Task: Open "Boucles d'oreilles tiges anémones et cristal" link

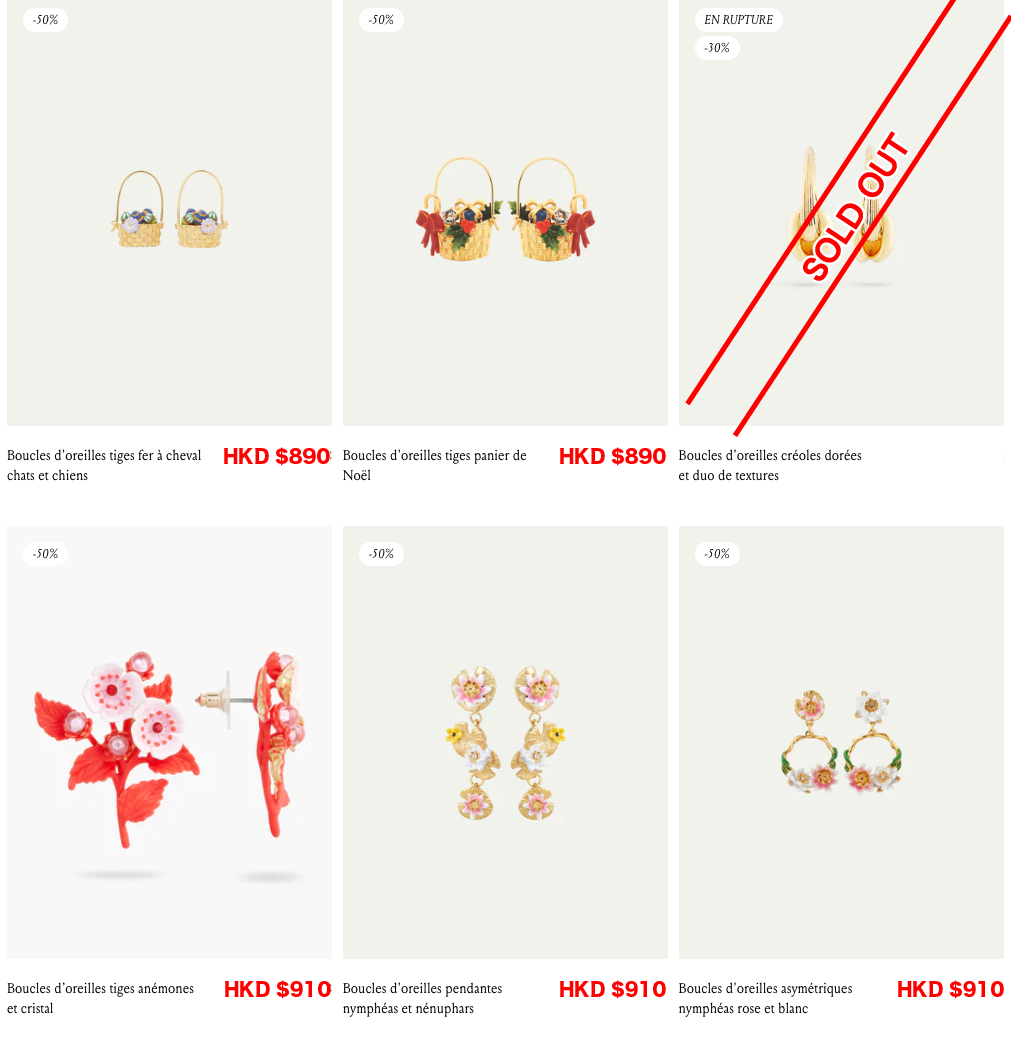Action: click(100, 998)
